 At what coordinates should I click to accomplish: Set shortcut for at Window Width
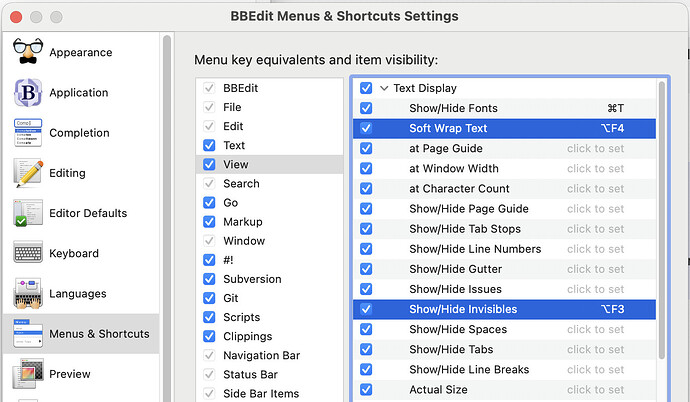595,168
